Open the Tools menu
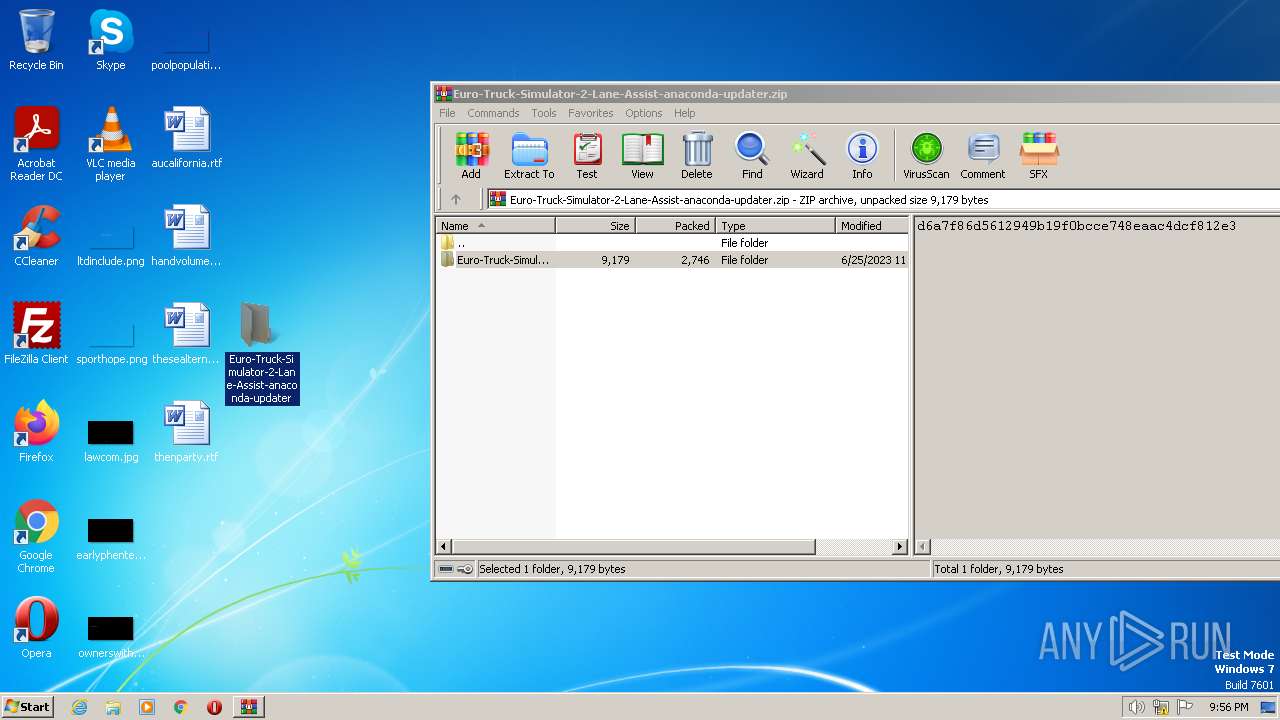The height and width of the screenshot is (720, 1280). [x=544, y=113]
